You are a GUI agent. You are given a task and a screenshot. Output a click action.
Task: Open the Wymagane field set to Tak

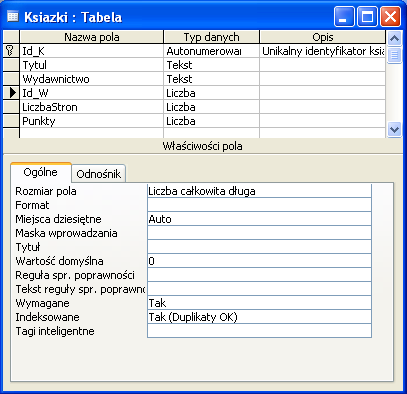pos(259,303)
